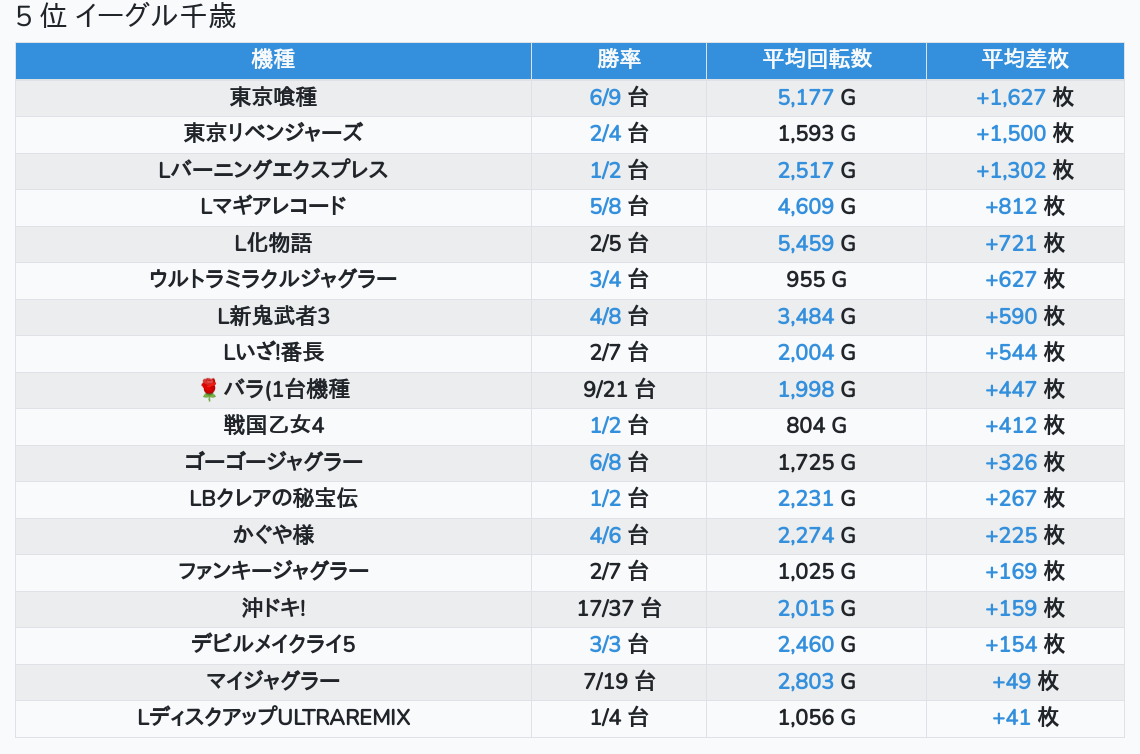The height and width of the screenshot is (754, 1140).
Task: Select the L新鬼武者3 row name
Action: (273, 316)
